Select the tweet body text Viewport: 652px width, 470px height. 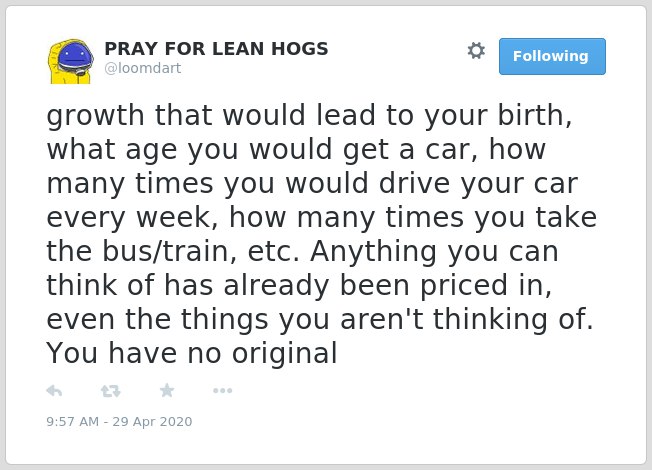click(x=321, y=233)
